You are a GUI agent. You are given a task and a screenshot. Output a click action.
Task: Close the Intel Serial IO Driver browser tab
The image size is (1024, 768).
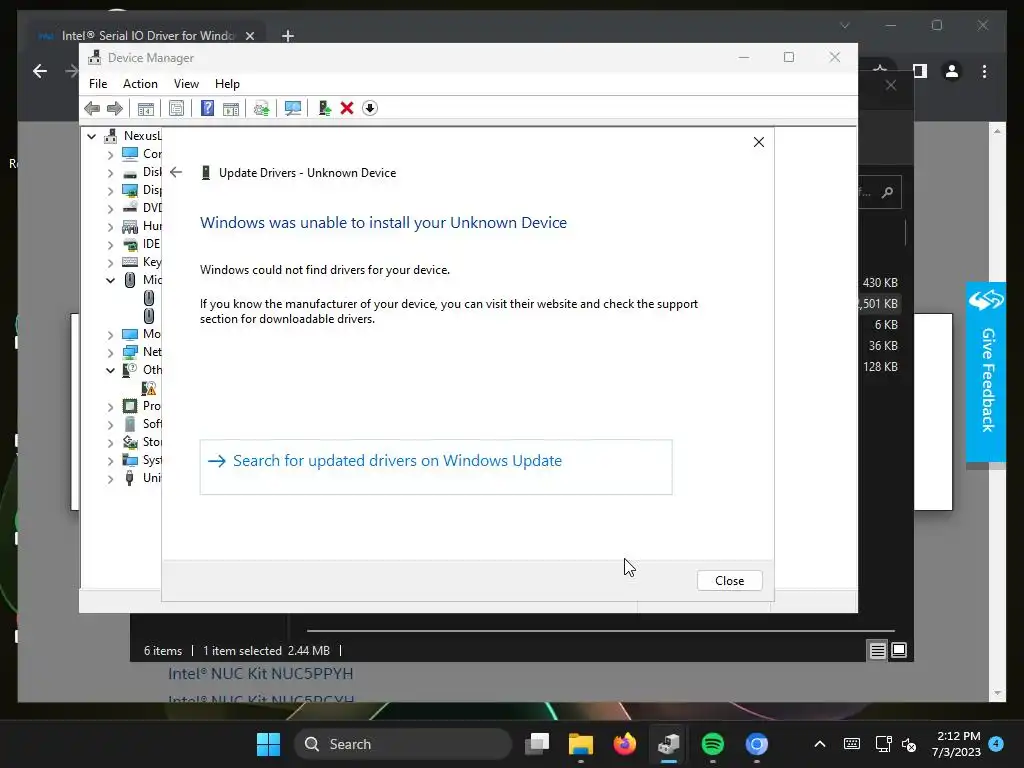click(x=249, y=36)
